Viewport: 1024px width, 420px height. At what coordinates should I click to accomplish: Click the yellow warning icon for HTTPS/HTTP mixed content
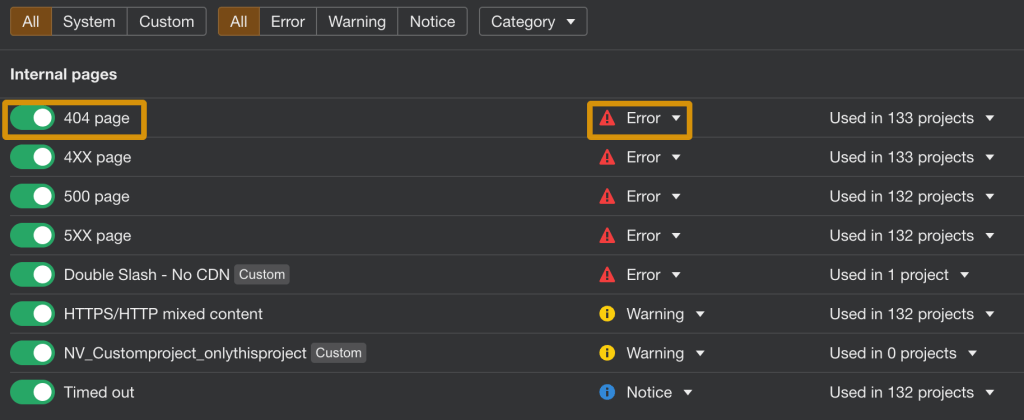point(606,314)
